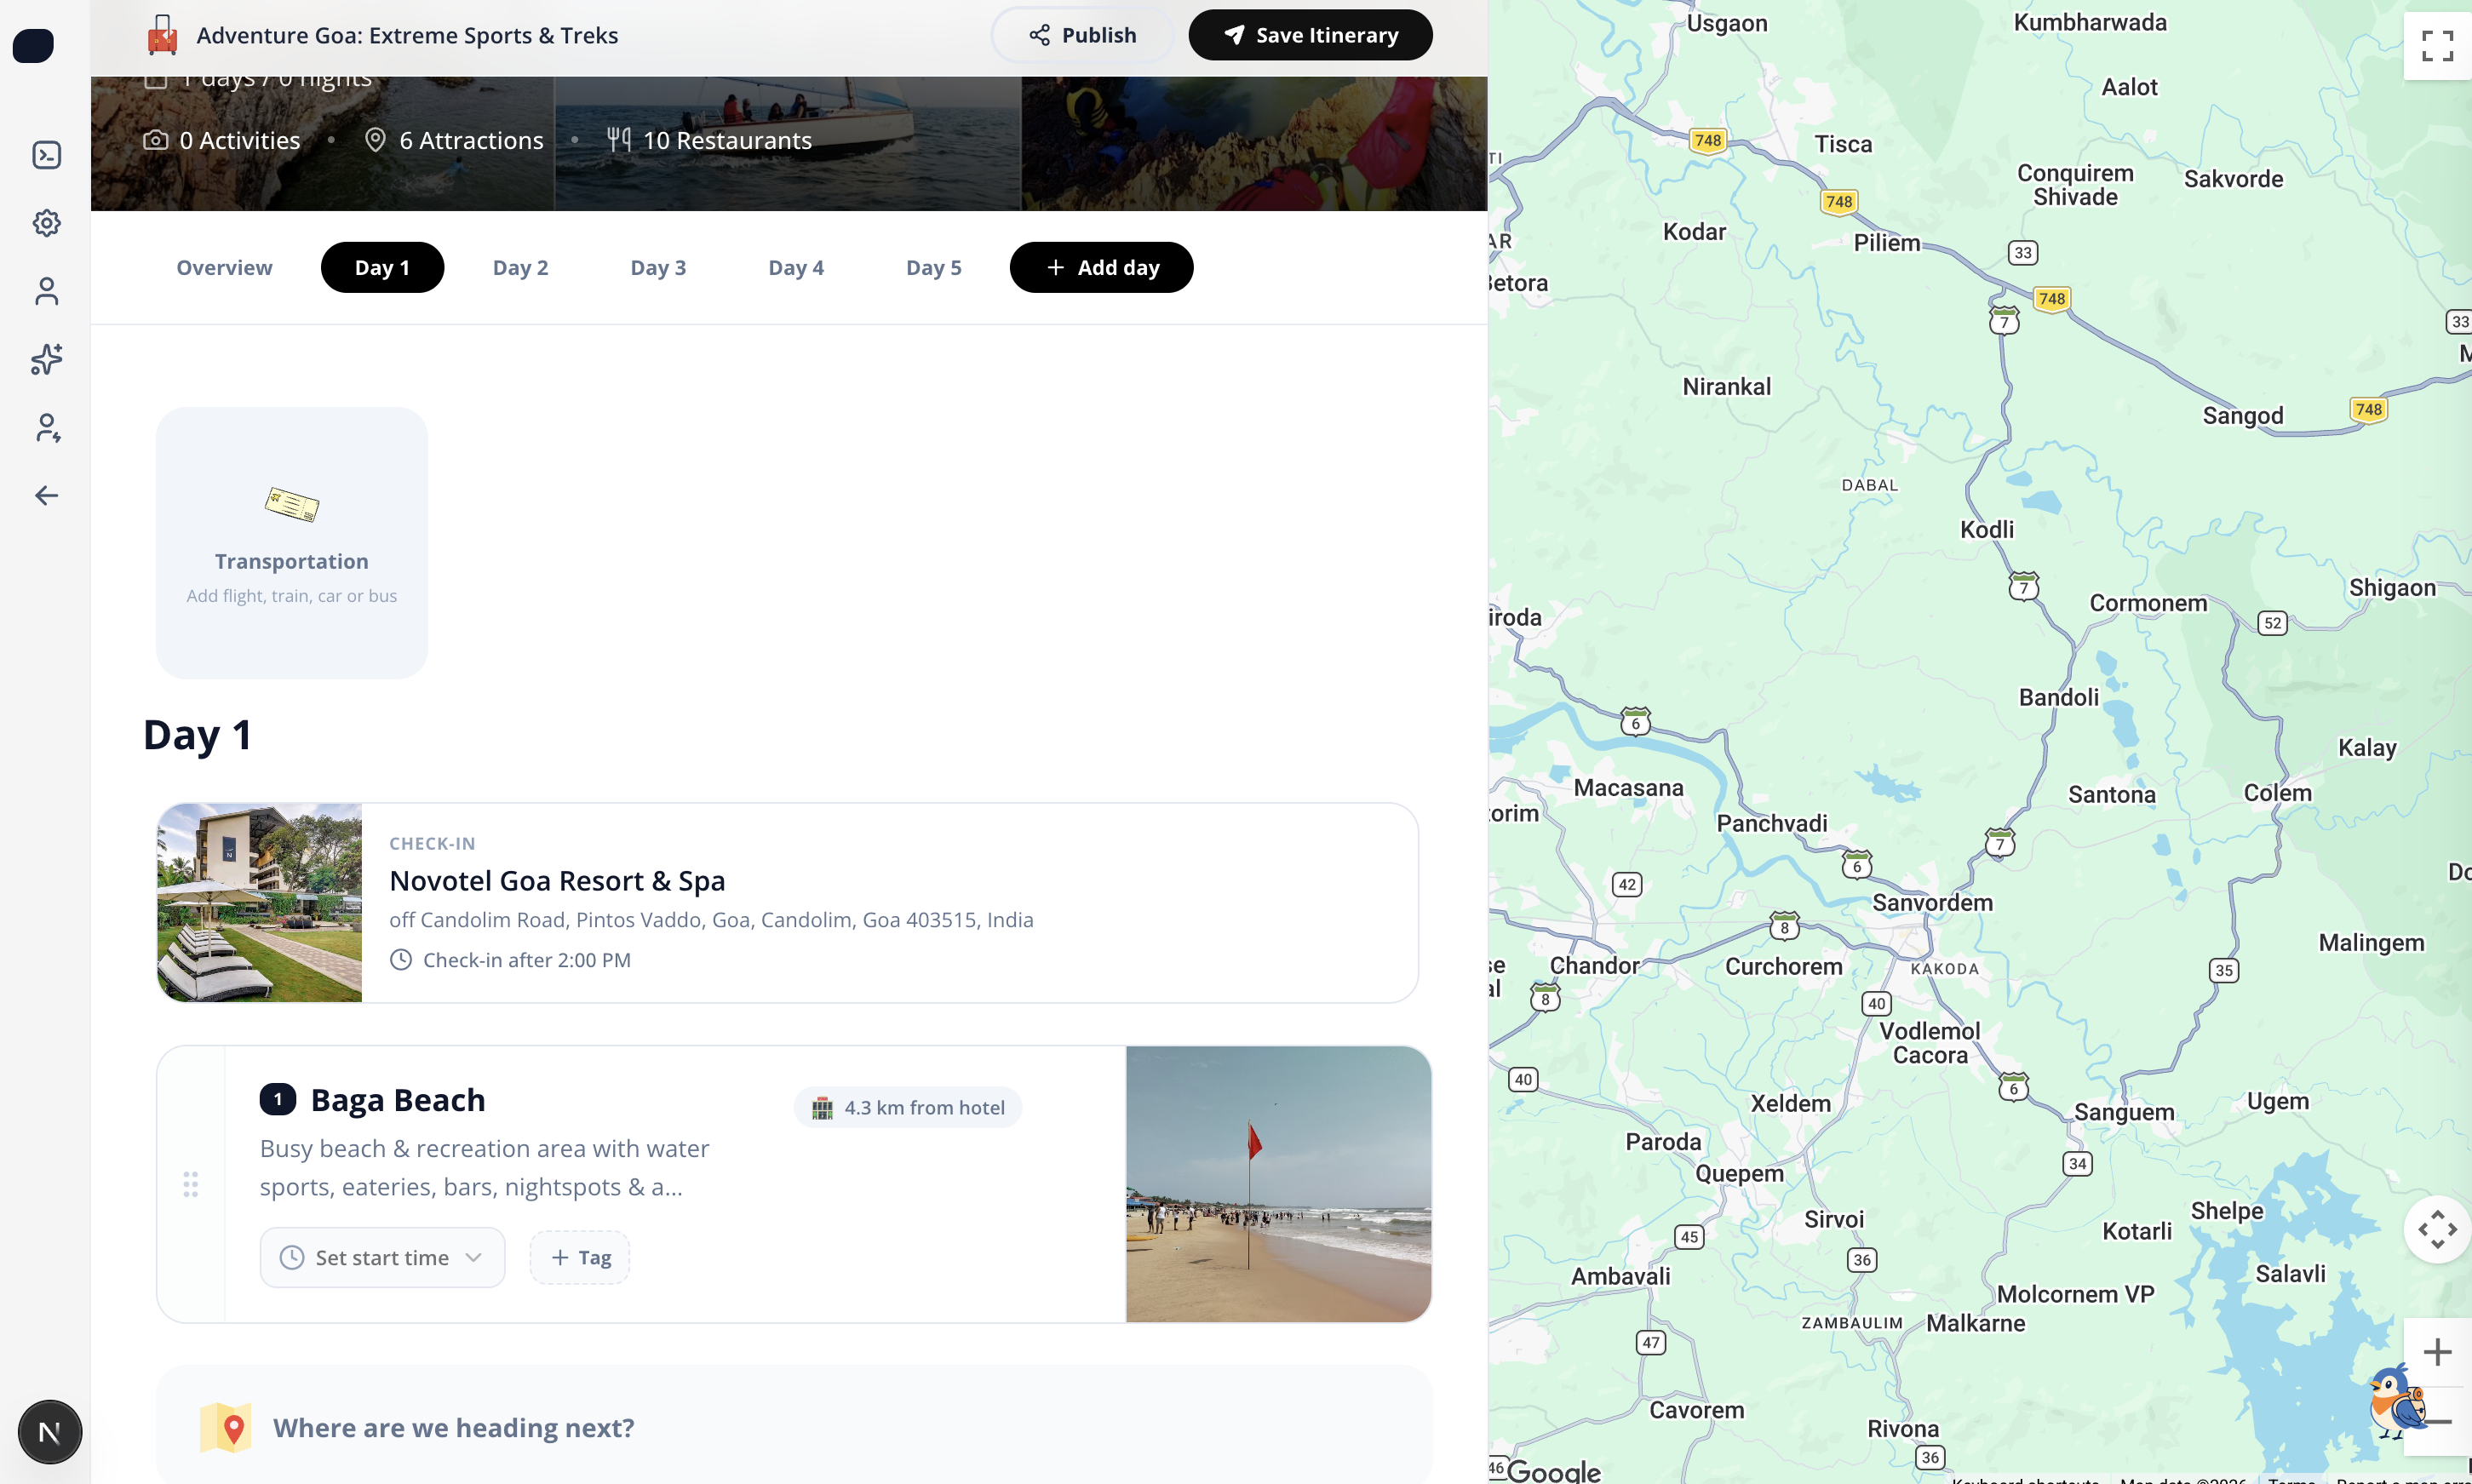
Task: Open settings gear in left sidebar
Action: coord(47,223)
